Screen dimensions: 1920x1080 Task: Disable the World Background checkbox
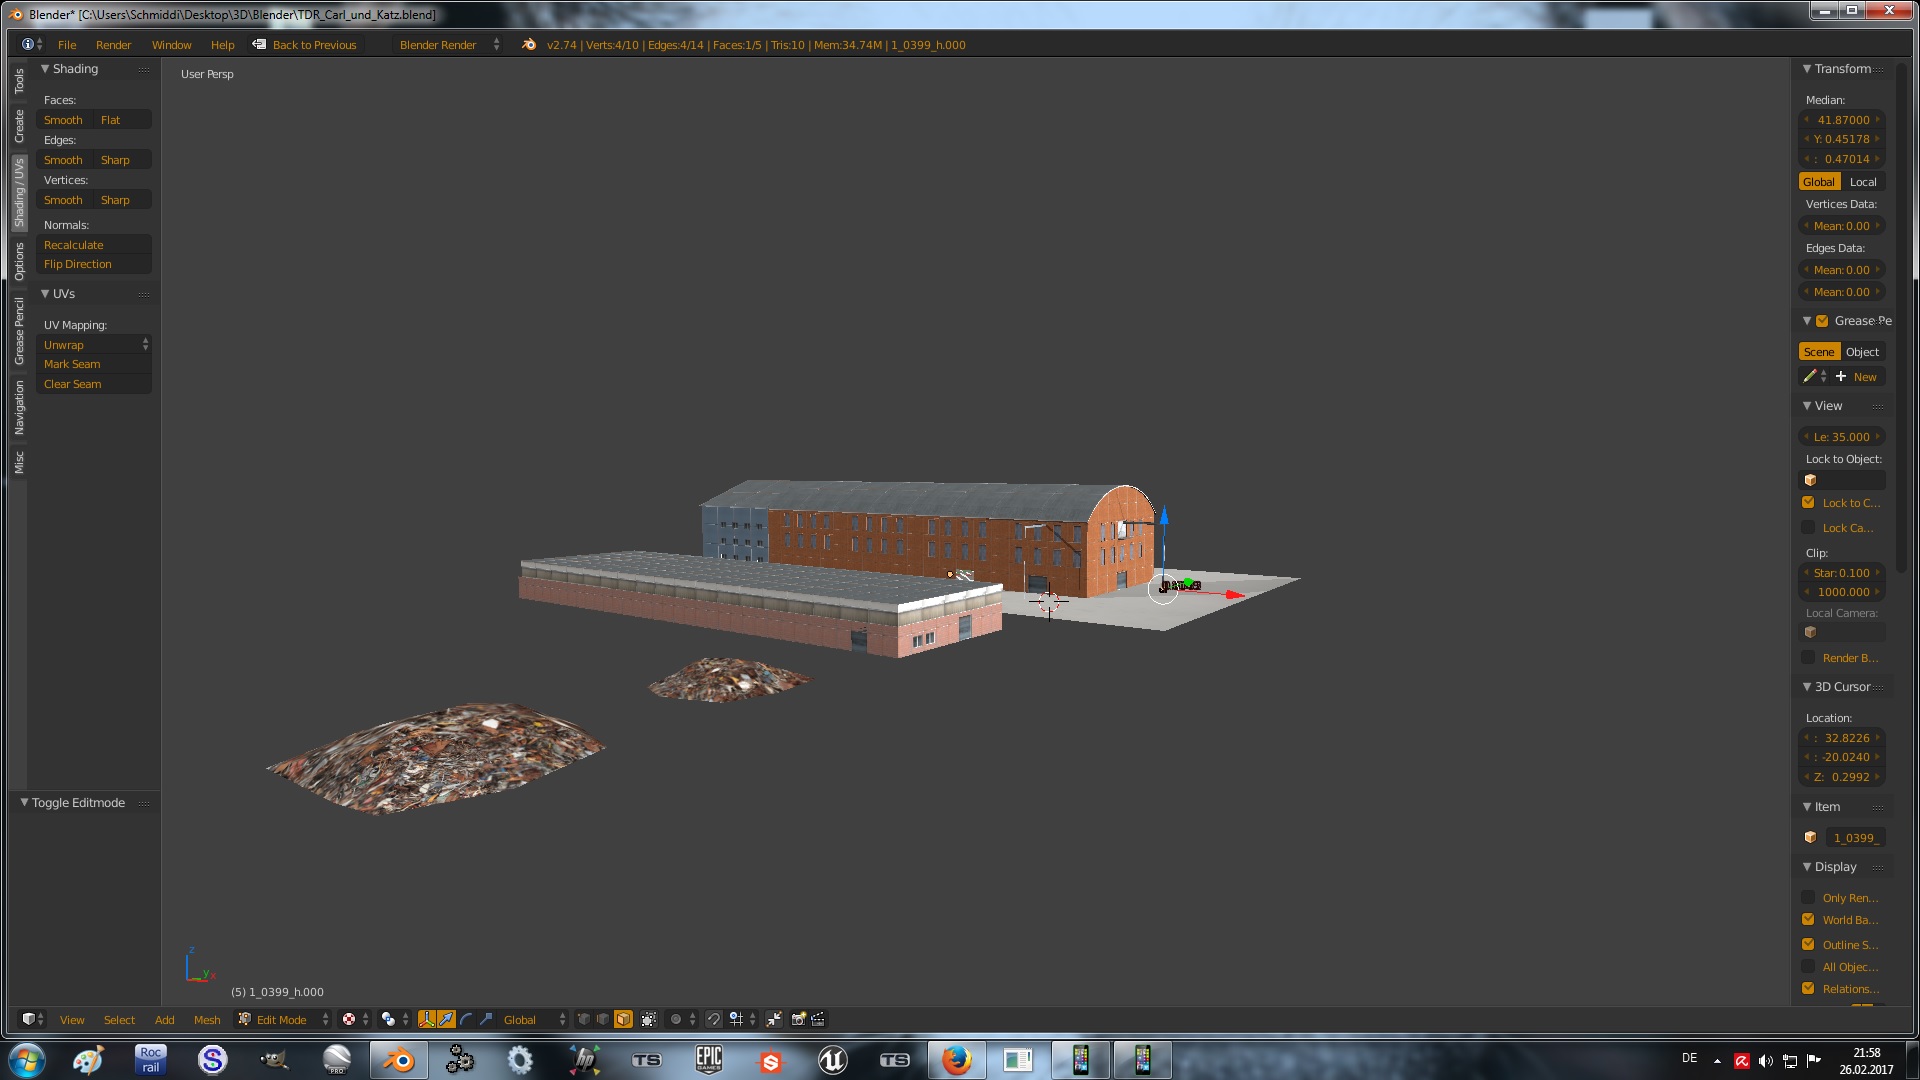click(x=1808, y=920)
